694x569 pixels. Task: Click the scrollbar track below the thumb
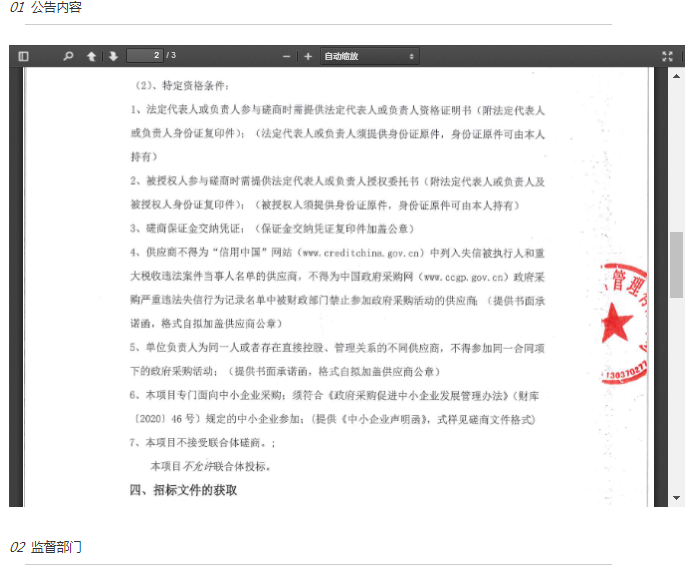(x=677, y=400)
